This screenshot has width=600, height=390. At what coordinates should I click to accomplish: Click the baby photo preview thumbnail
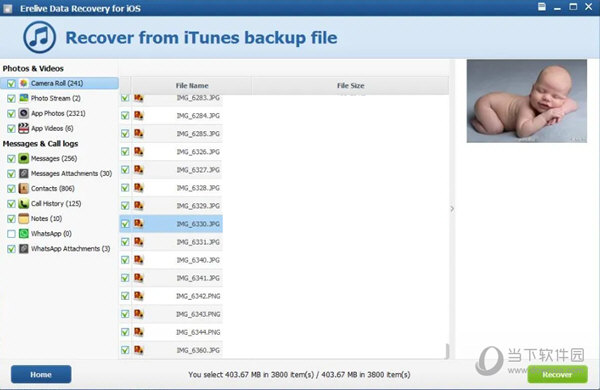(x=527, y=101)
